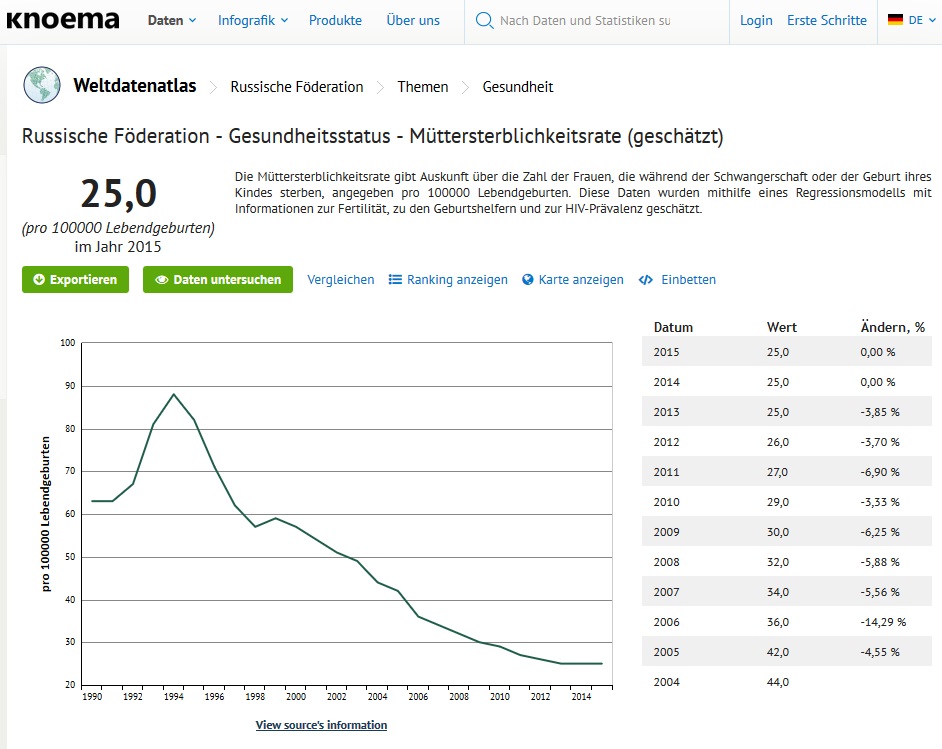Click the 30,0 value for 2009

777,532
